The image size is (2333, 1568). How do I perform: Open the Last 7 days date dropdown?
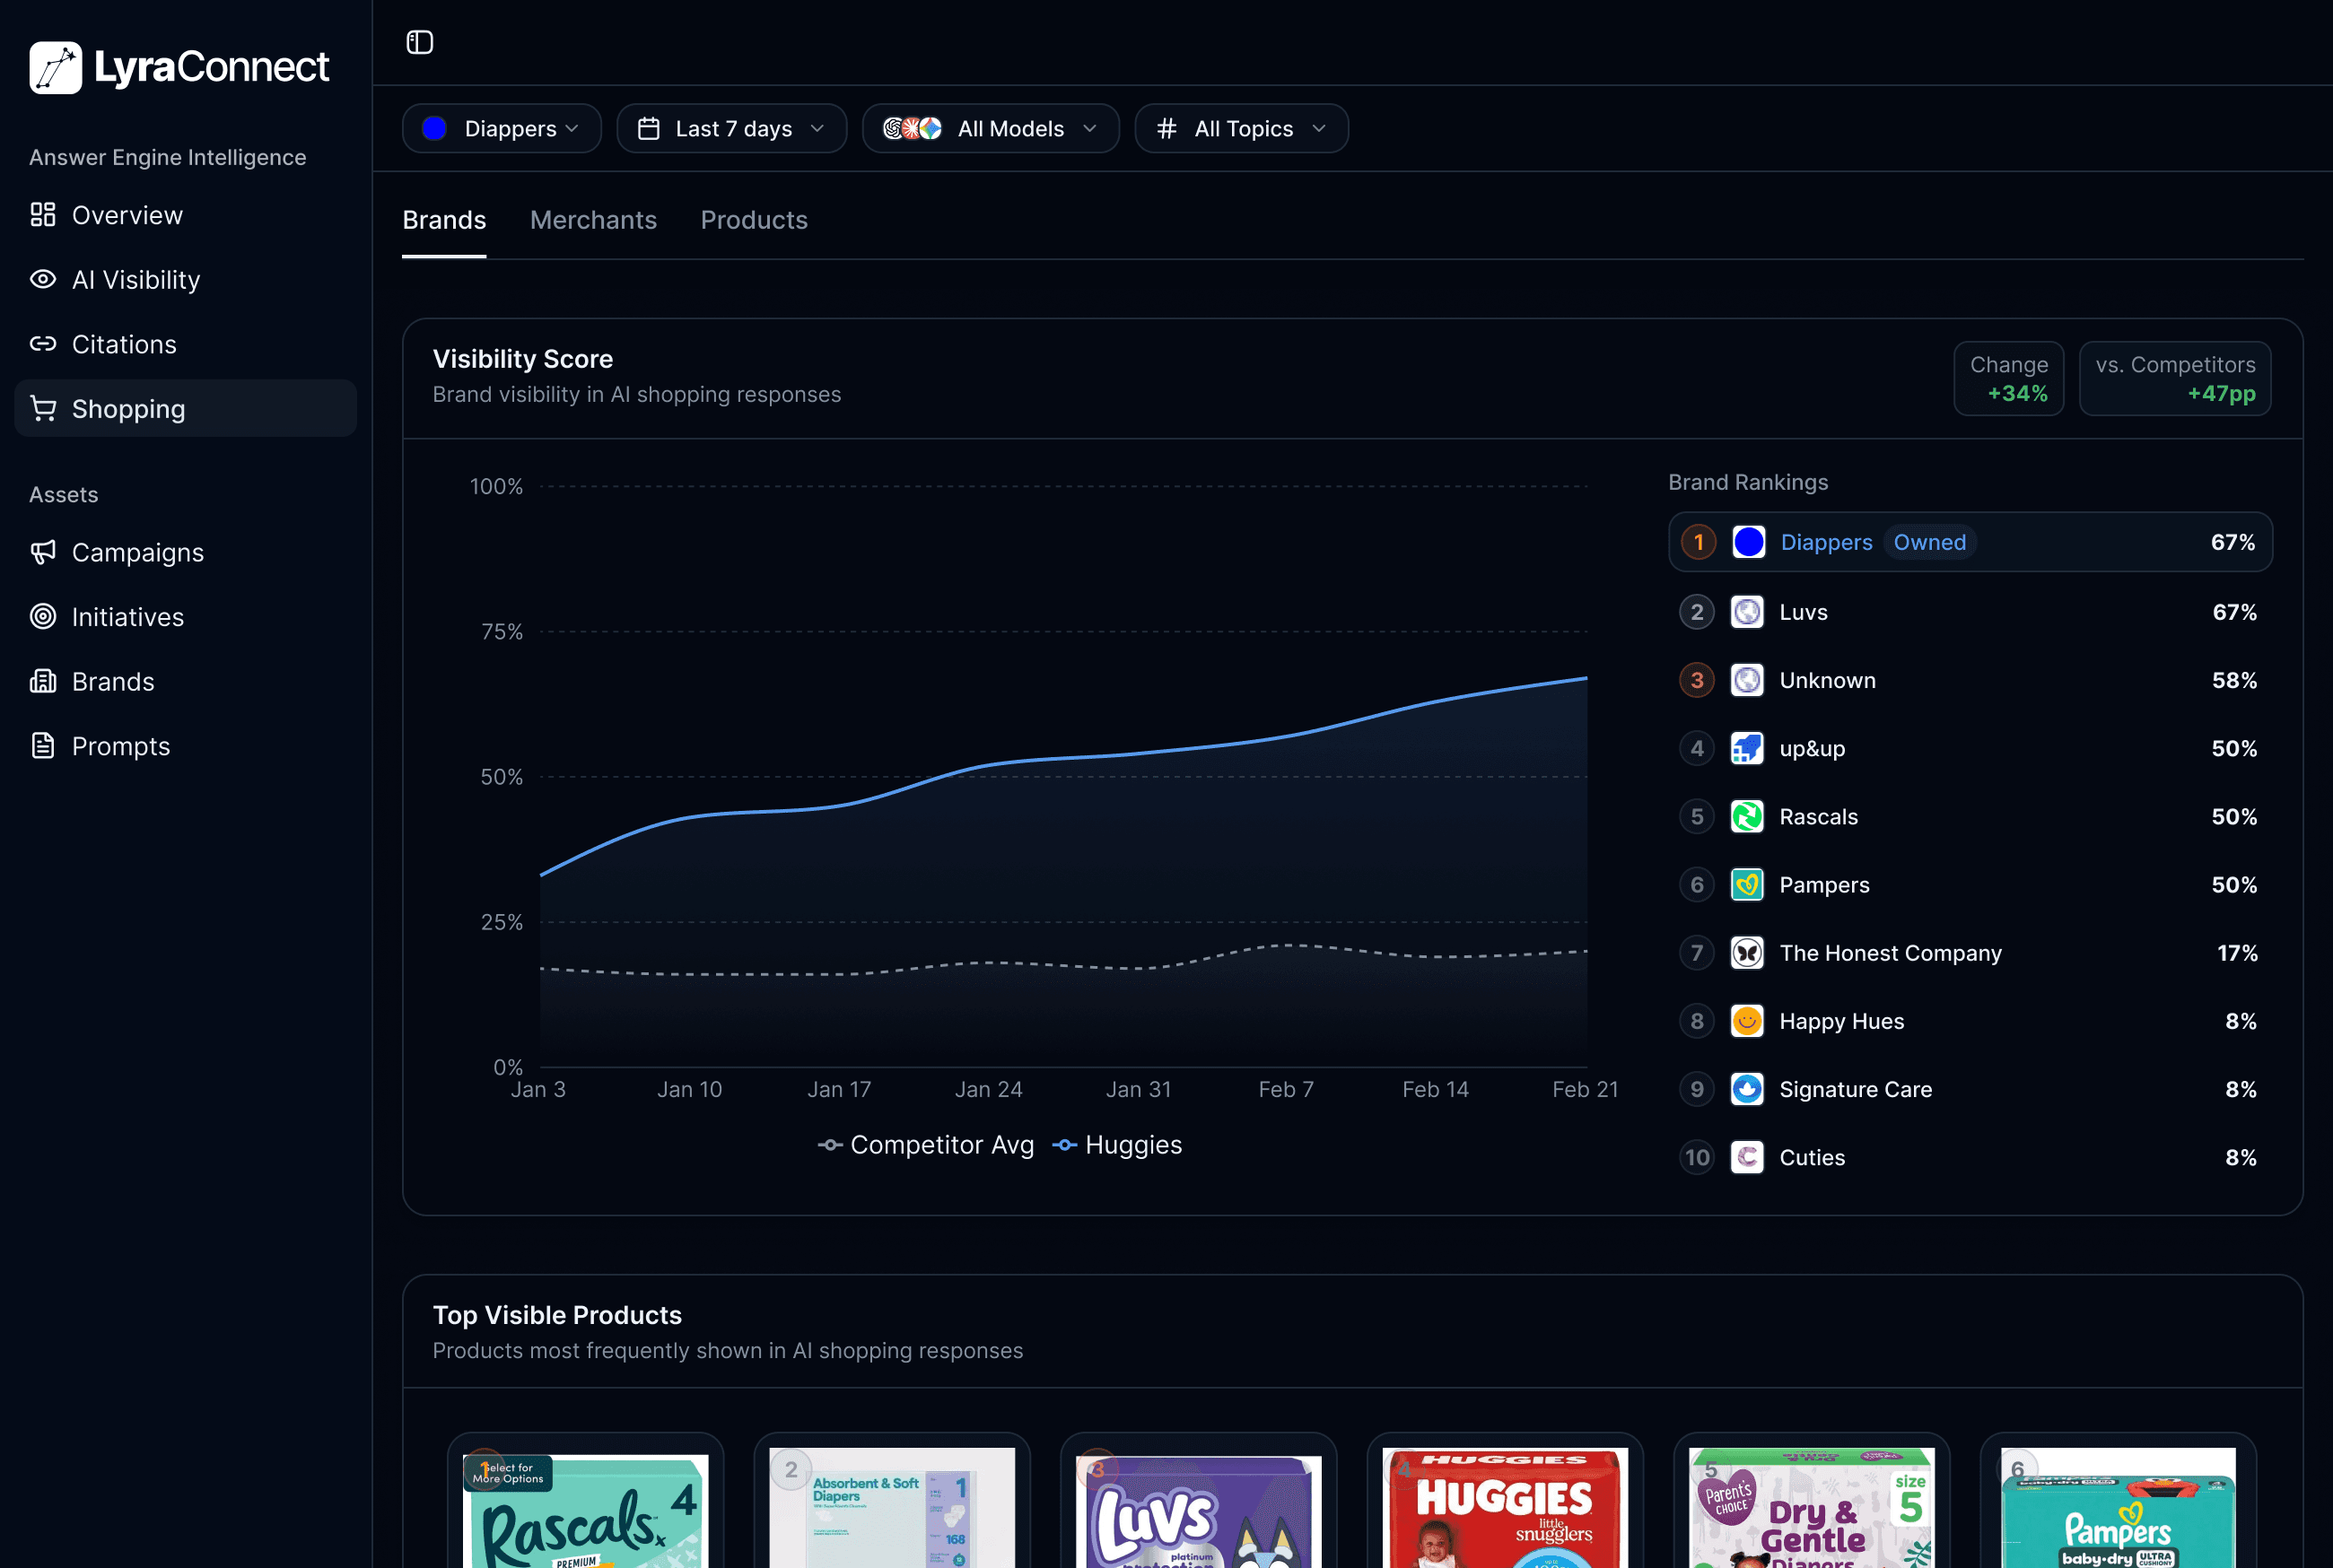(732, 128)
